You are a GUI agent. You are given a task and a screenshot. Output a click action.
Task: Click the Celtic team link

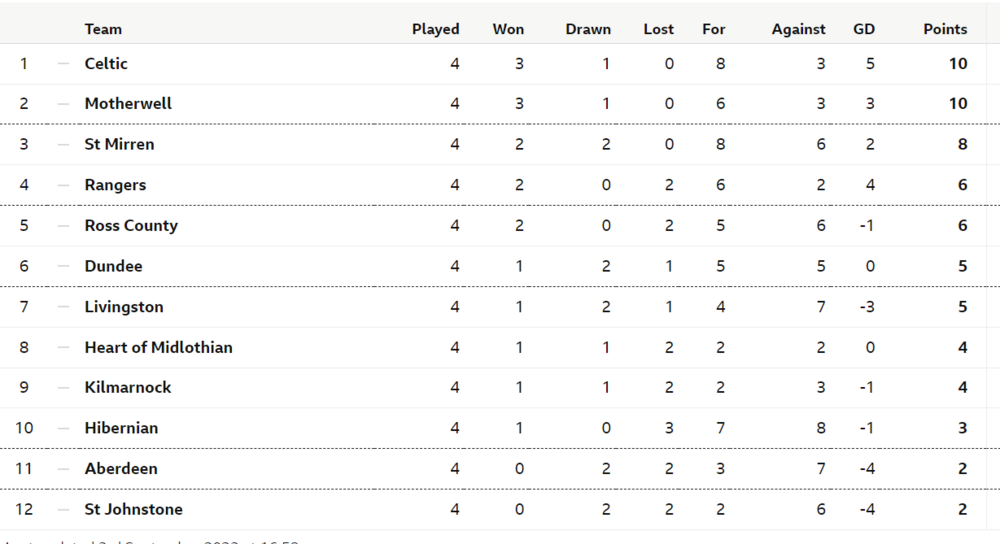(106, 64)
